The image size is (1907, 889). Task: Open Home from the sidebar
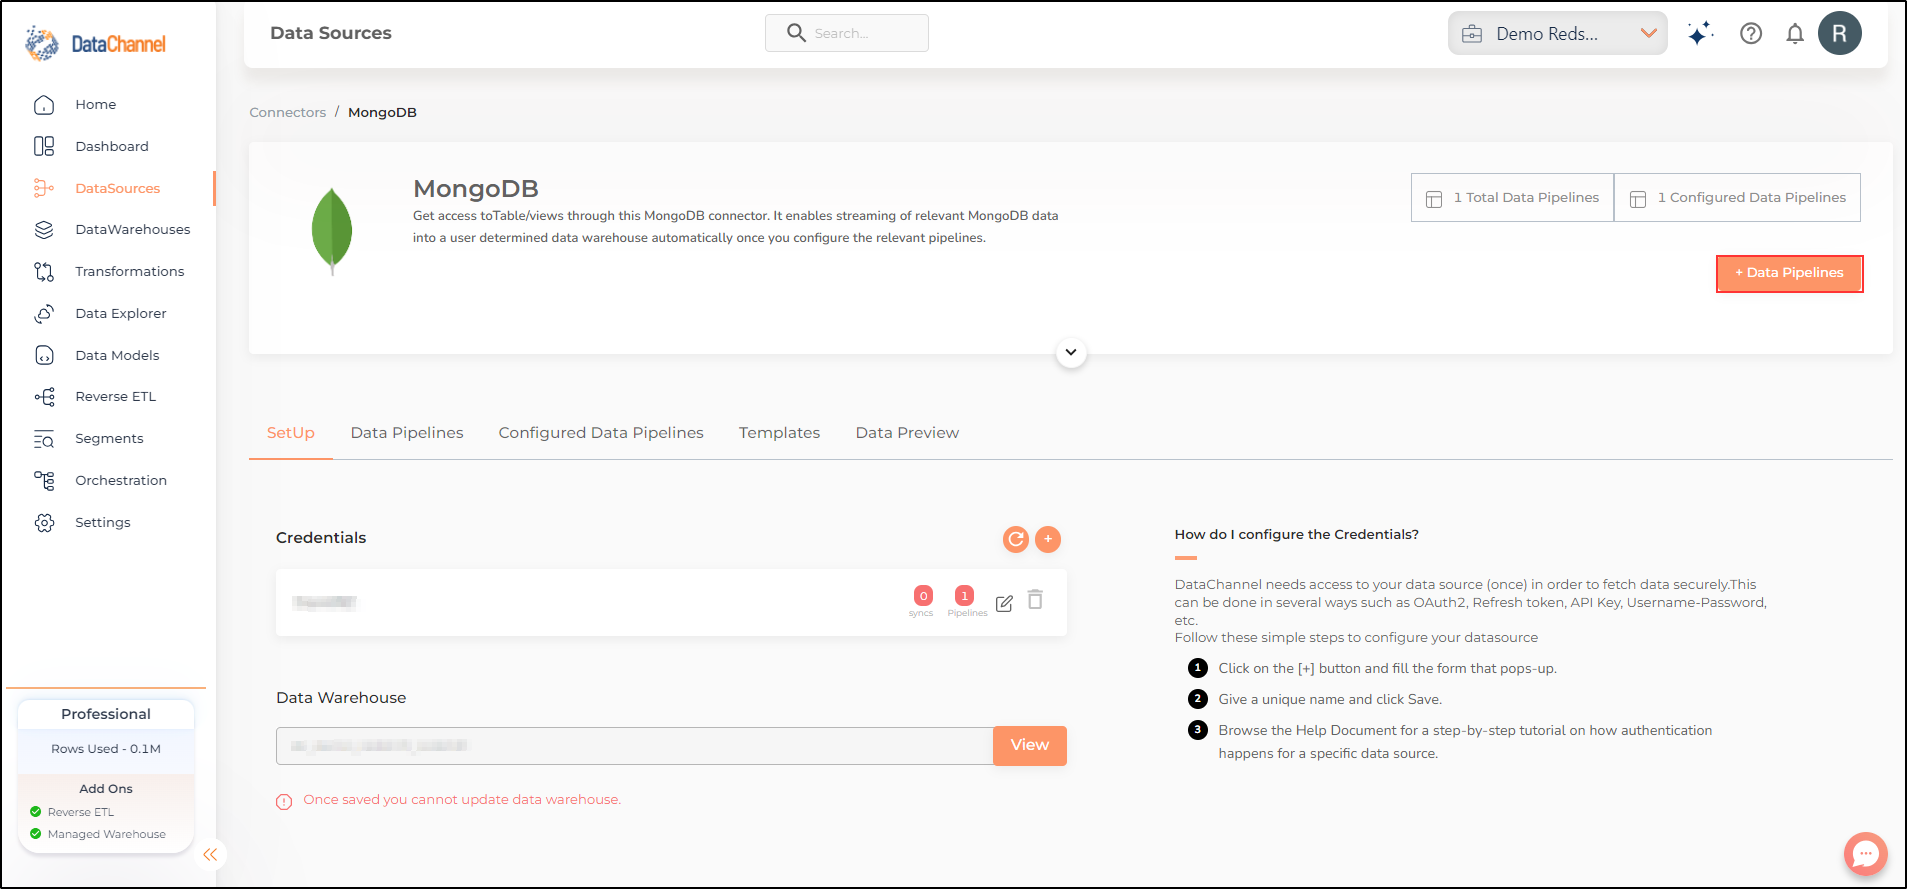coord(96,104)
